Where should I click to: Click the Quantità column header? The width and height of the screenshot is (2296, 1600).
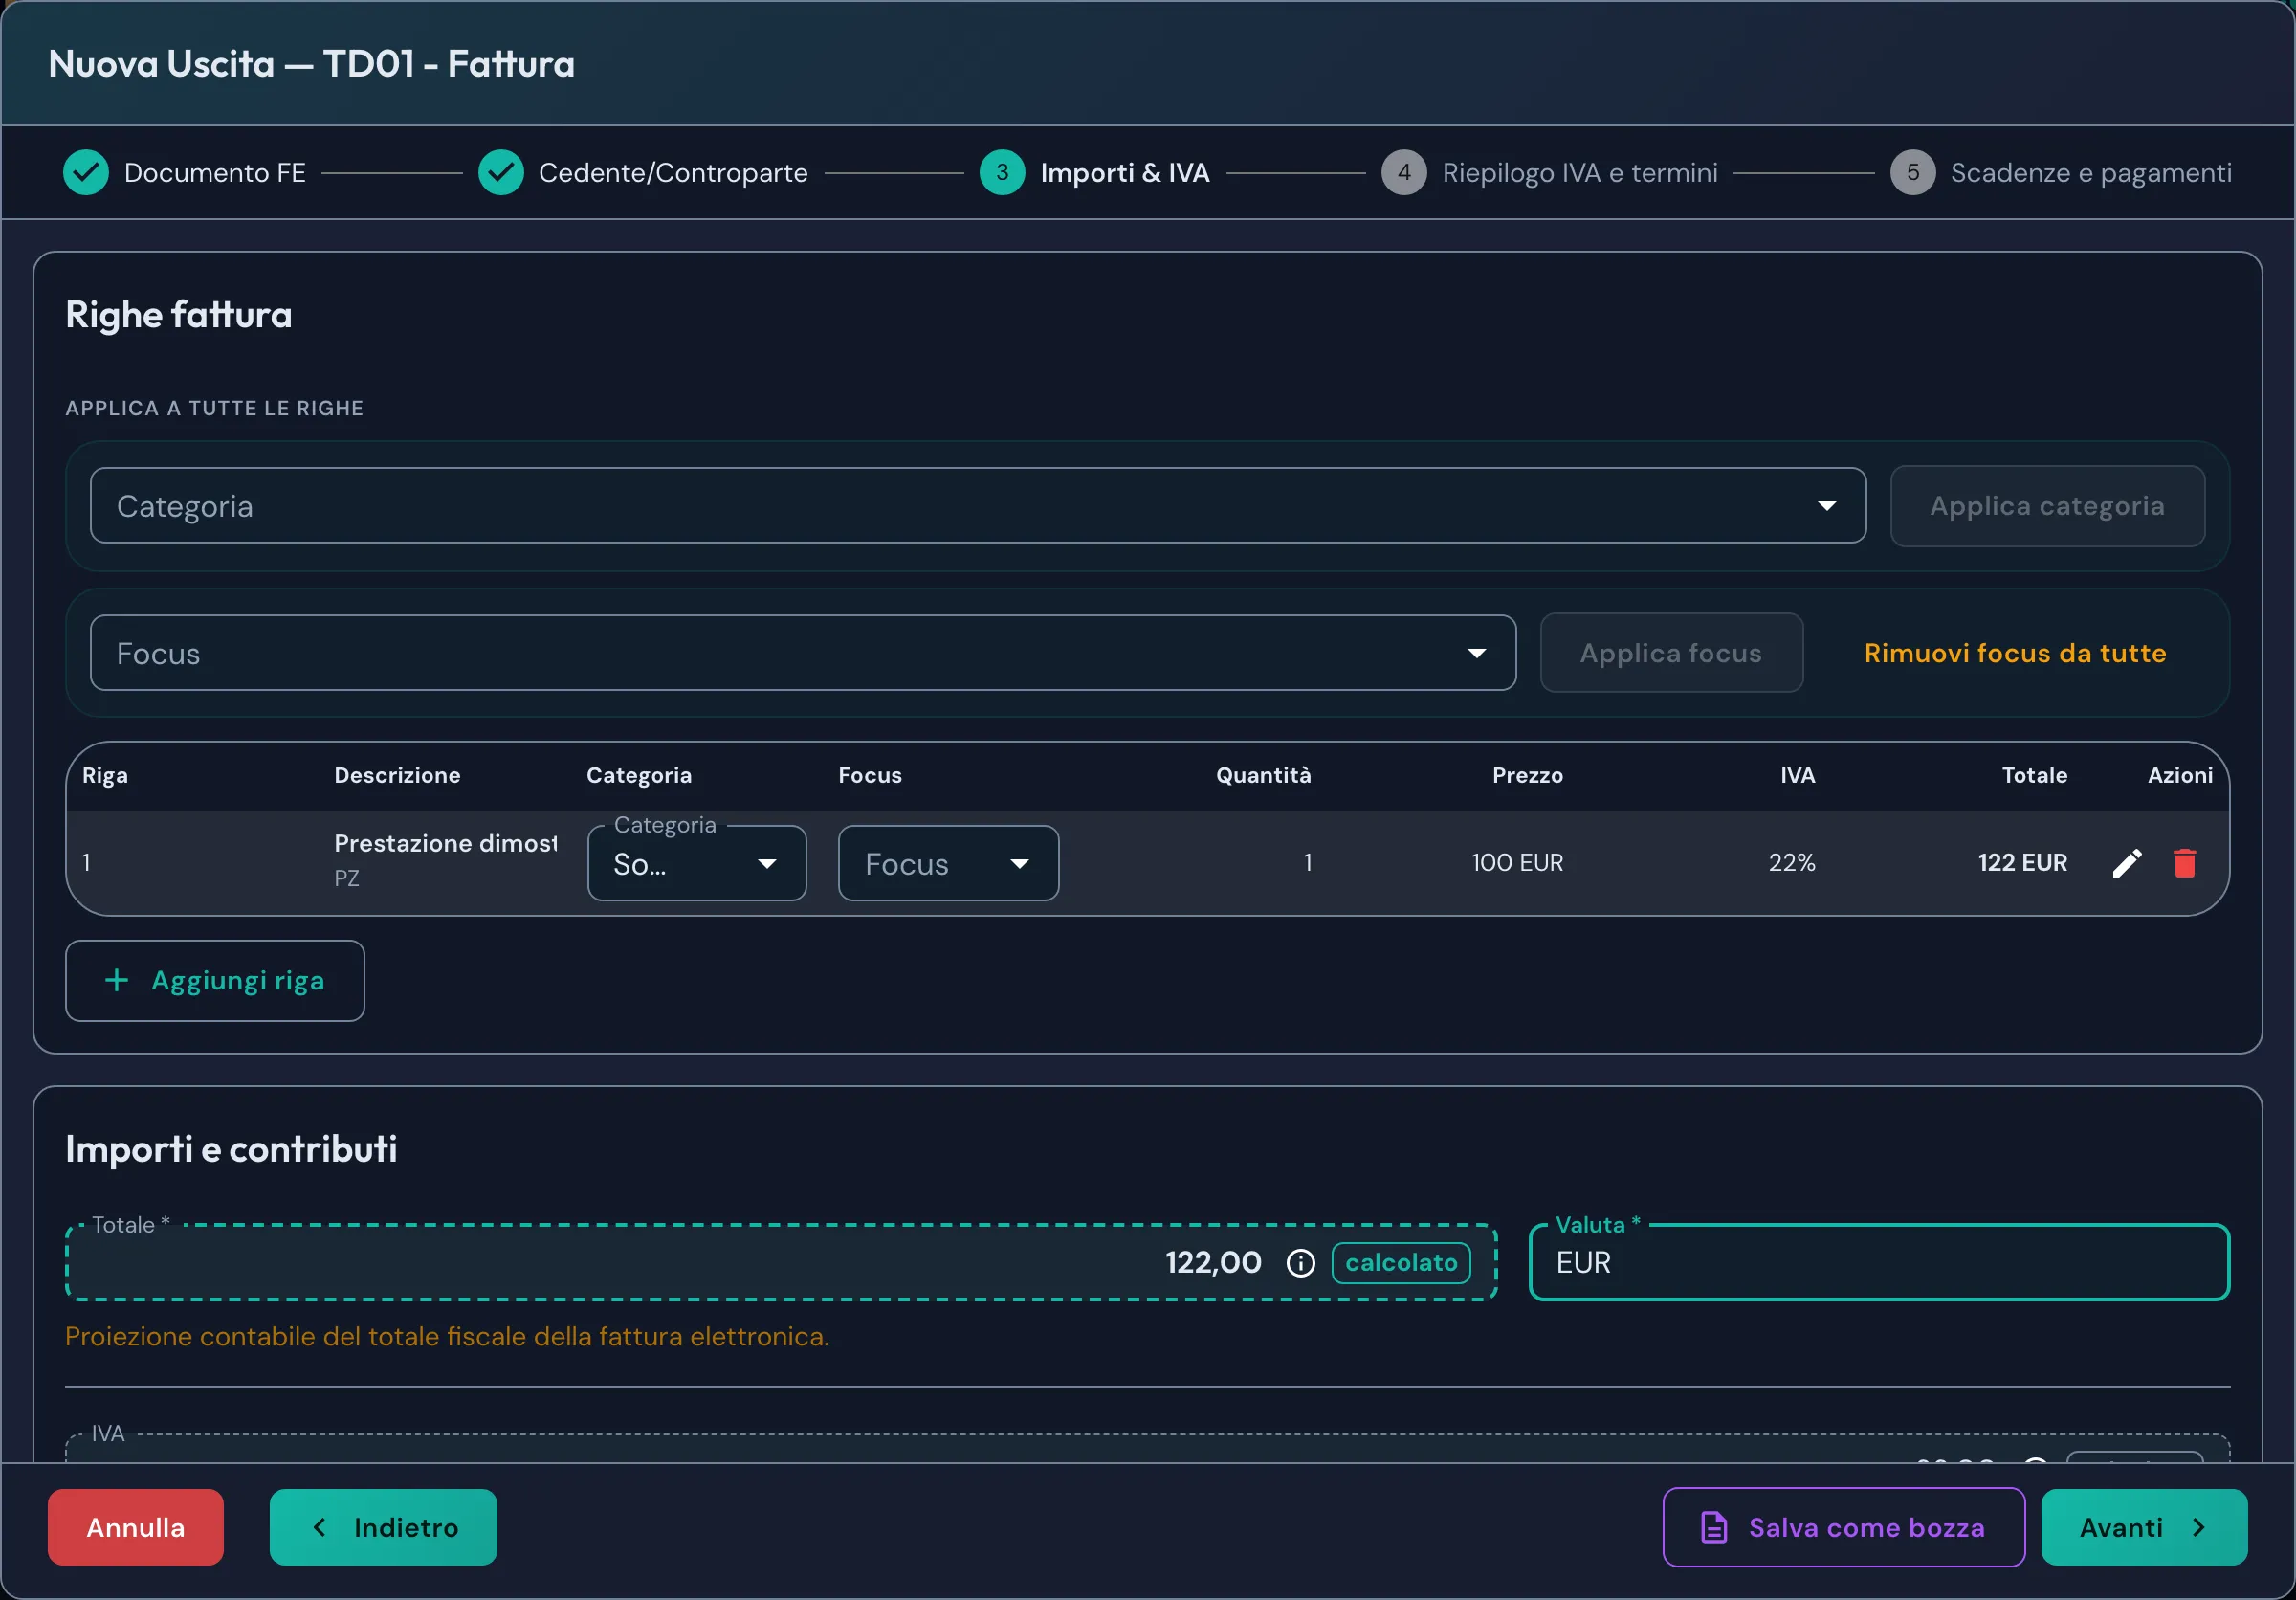coord(1263,775)
